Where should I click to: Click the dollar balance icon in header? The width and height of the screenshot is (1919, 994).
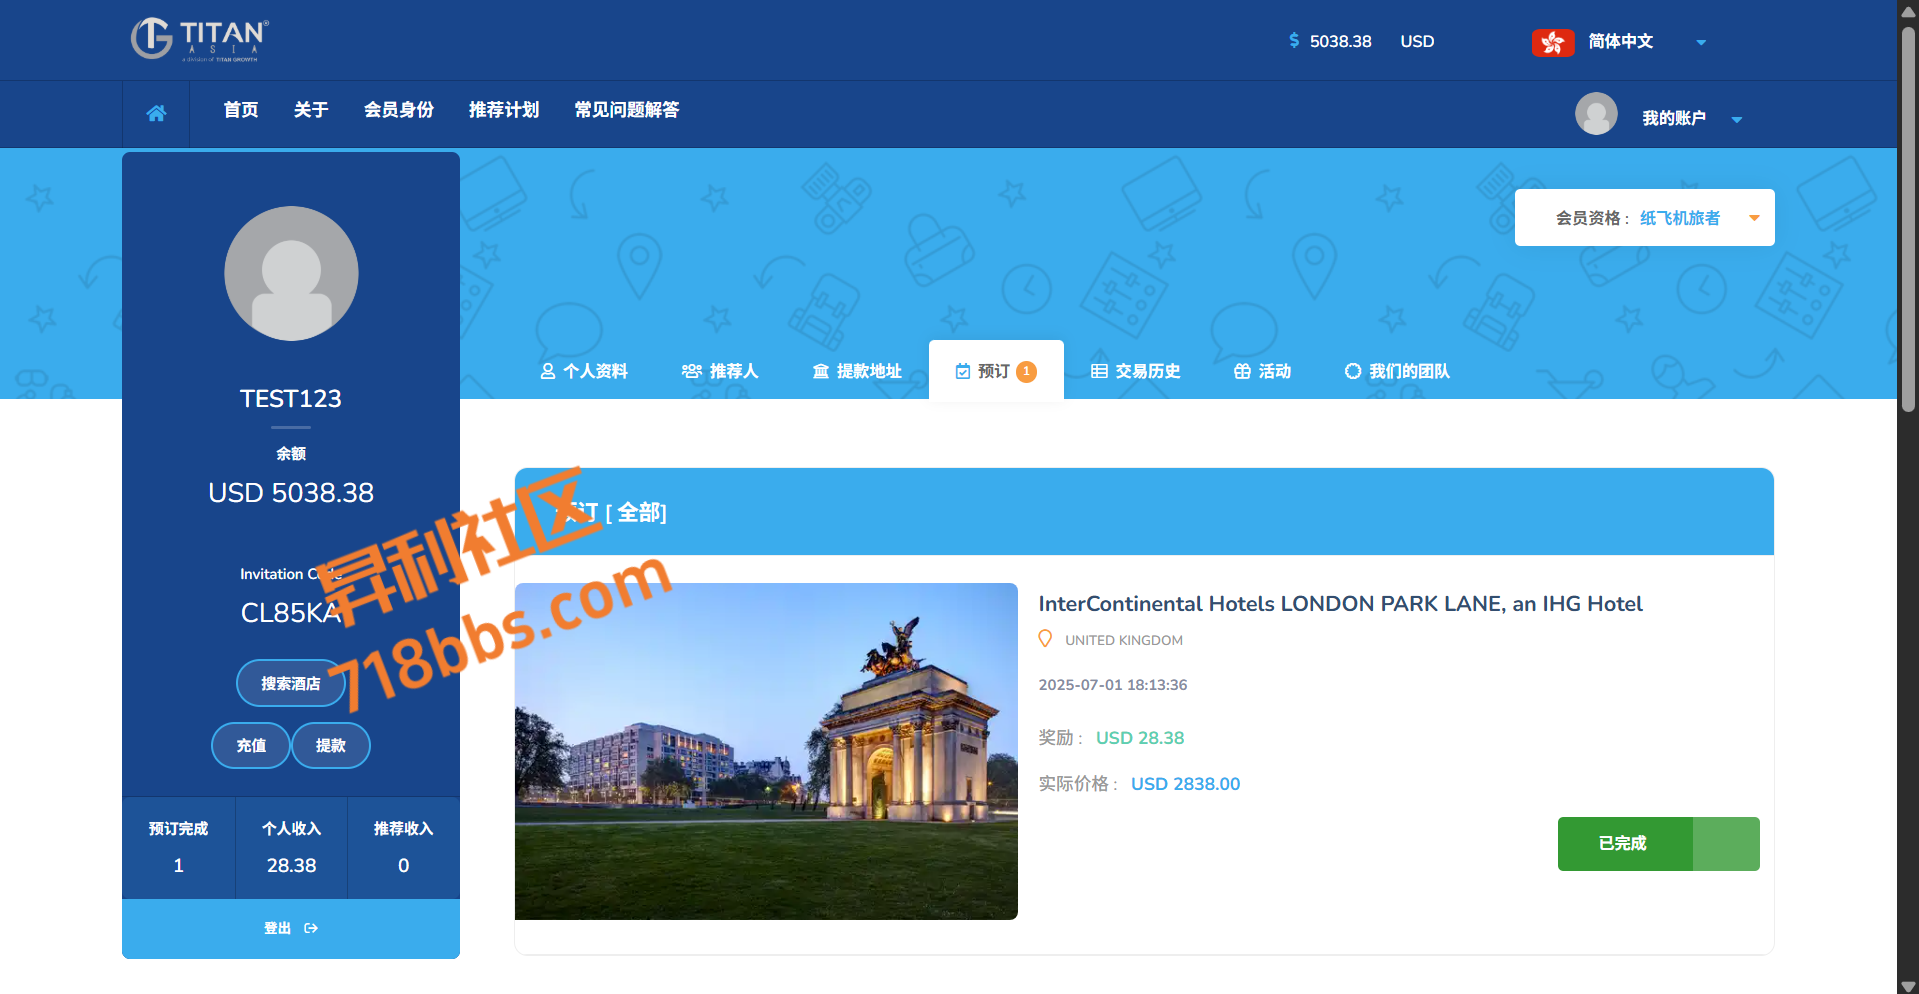(1294, 40)
